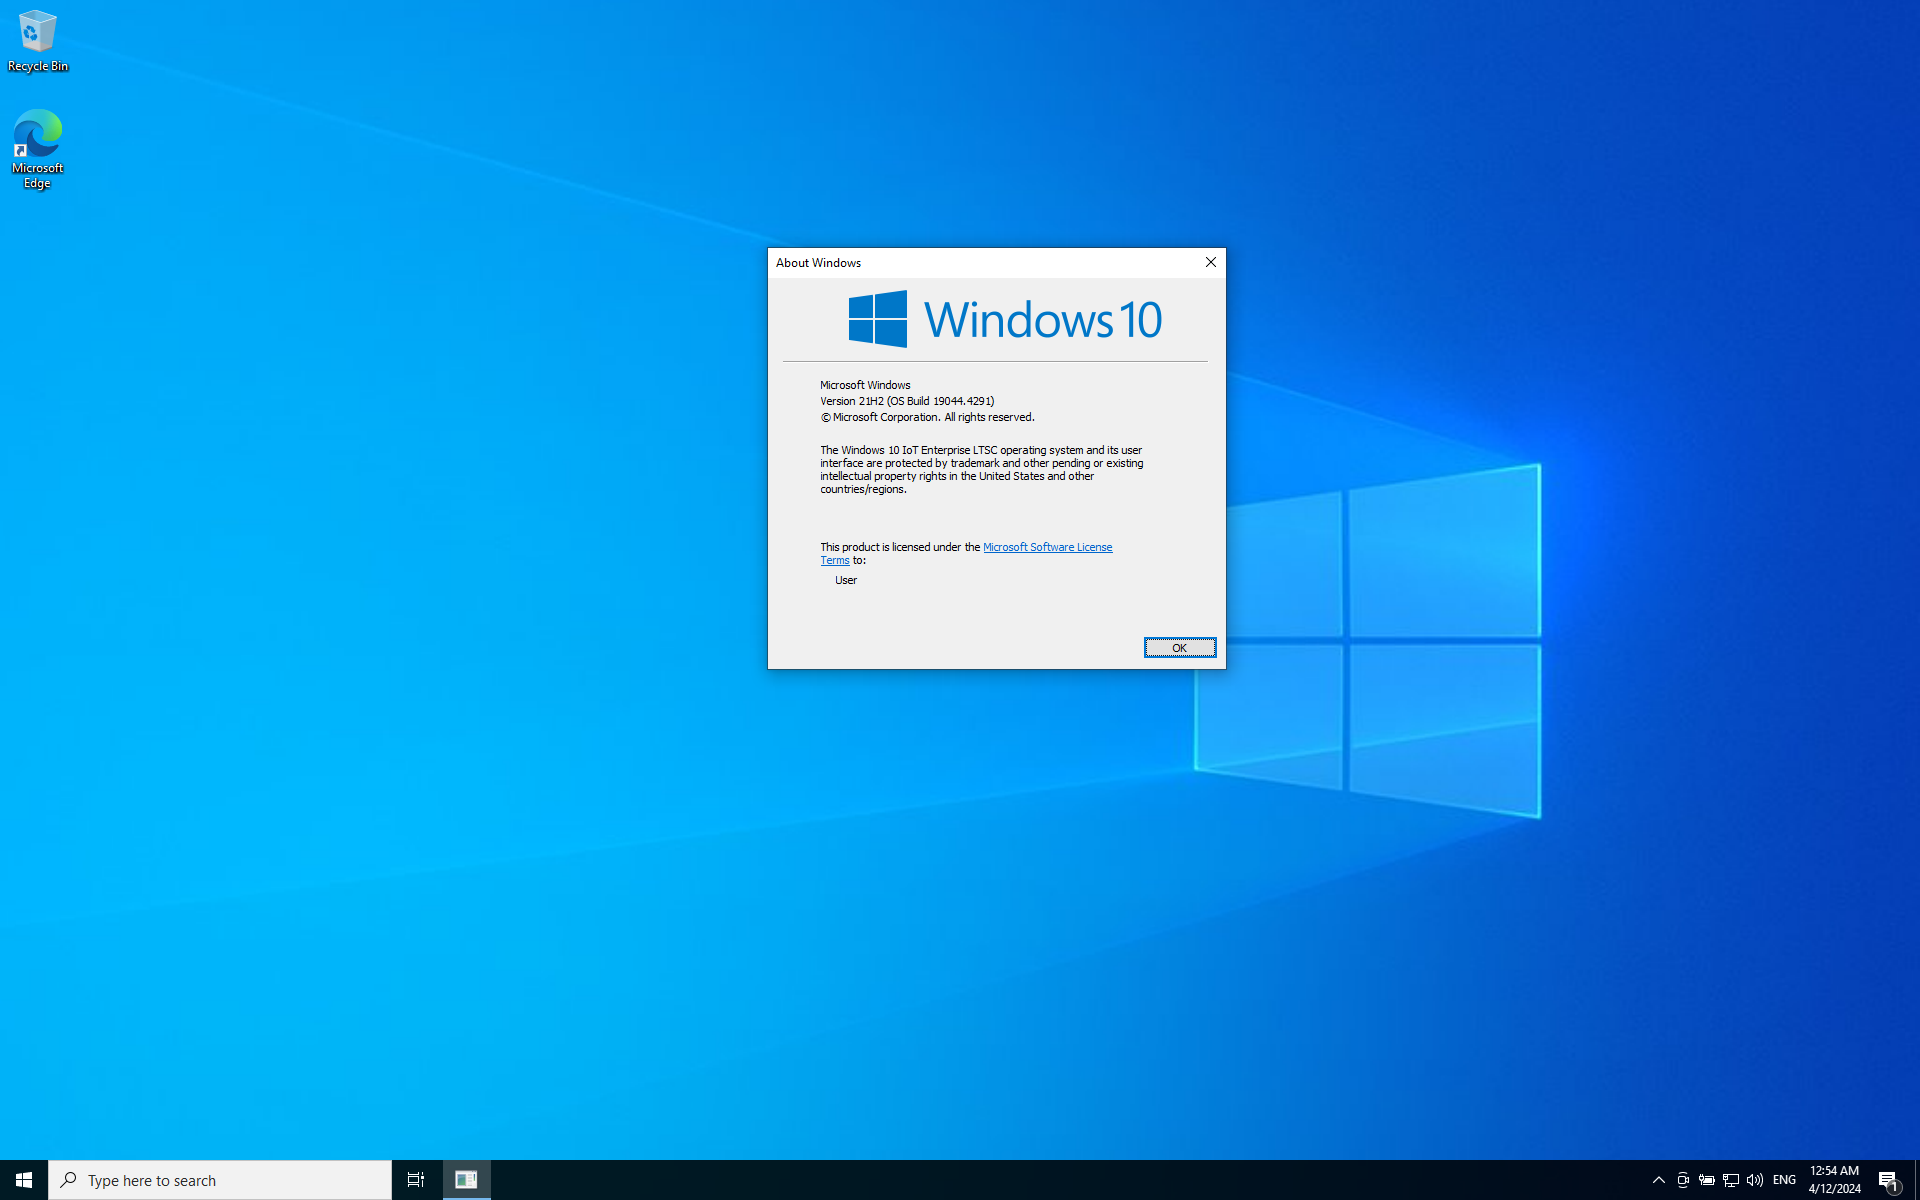The height and width of the screenshot is (1200, 1920).
Task: Click the network status icon
Action: pyautogui.click(x=1733, y=1179)
